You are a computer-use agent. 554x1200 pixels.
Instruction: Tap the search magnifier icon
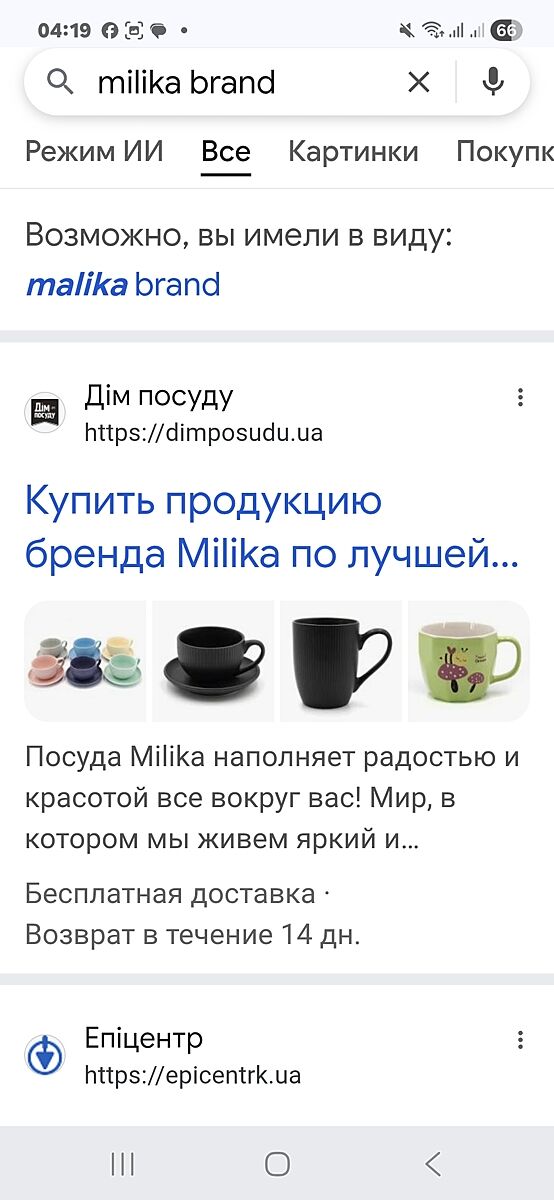coord(60,82)
